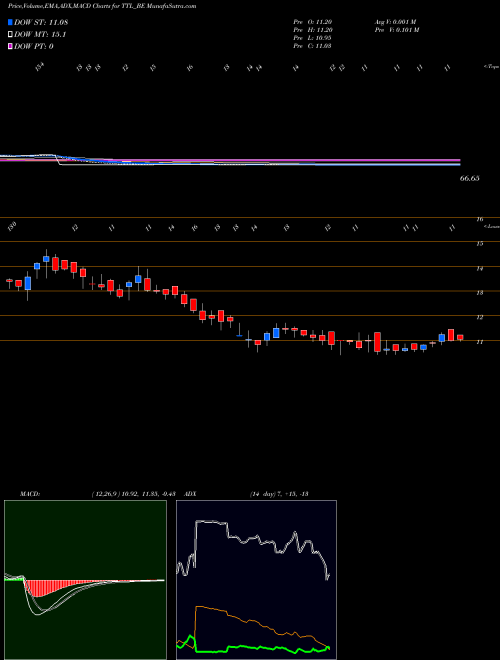Click the 'Avg V: 0.001 M' volume text

(396, 22)
